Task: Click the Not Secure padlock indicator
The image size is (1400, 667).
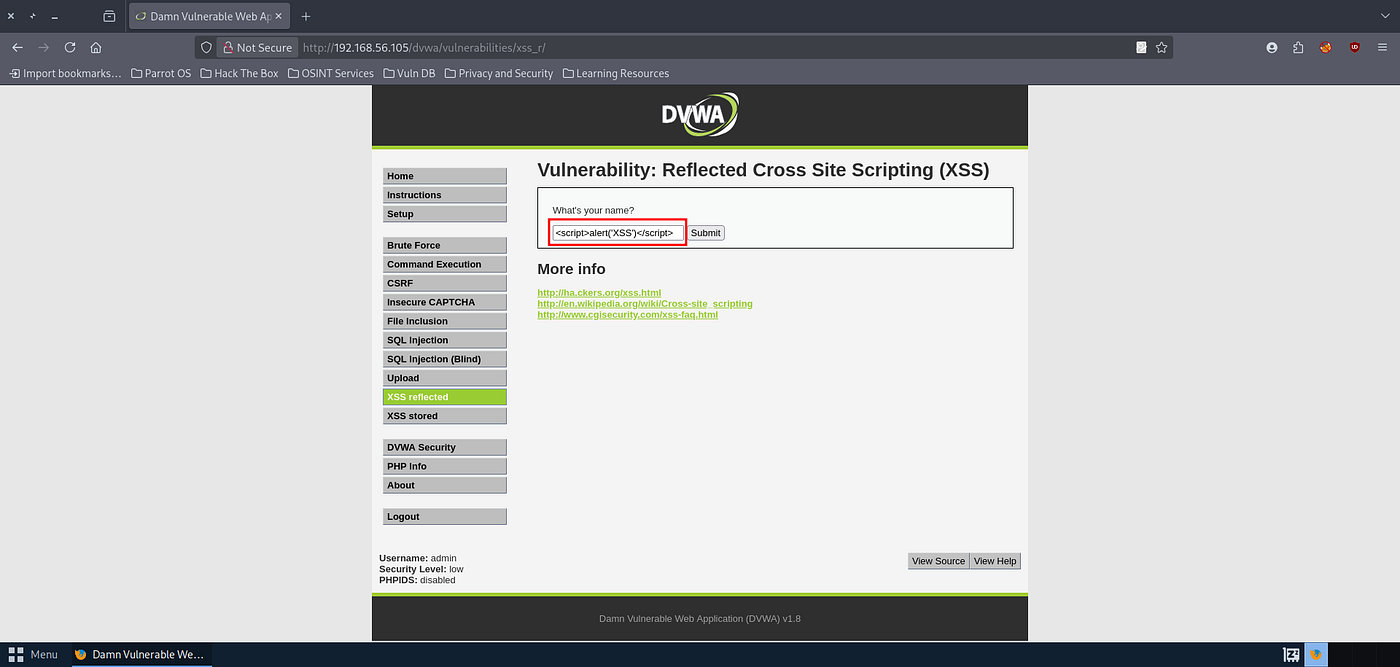Action: 258,47
